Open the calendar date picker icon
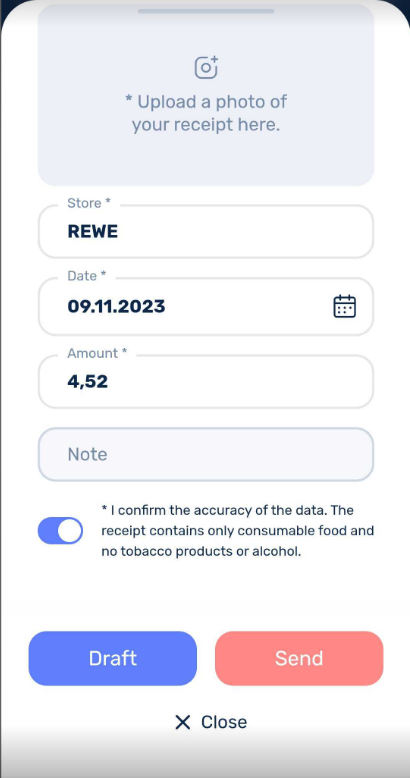 344,306
